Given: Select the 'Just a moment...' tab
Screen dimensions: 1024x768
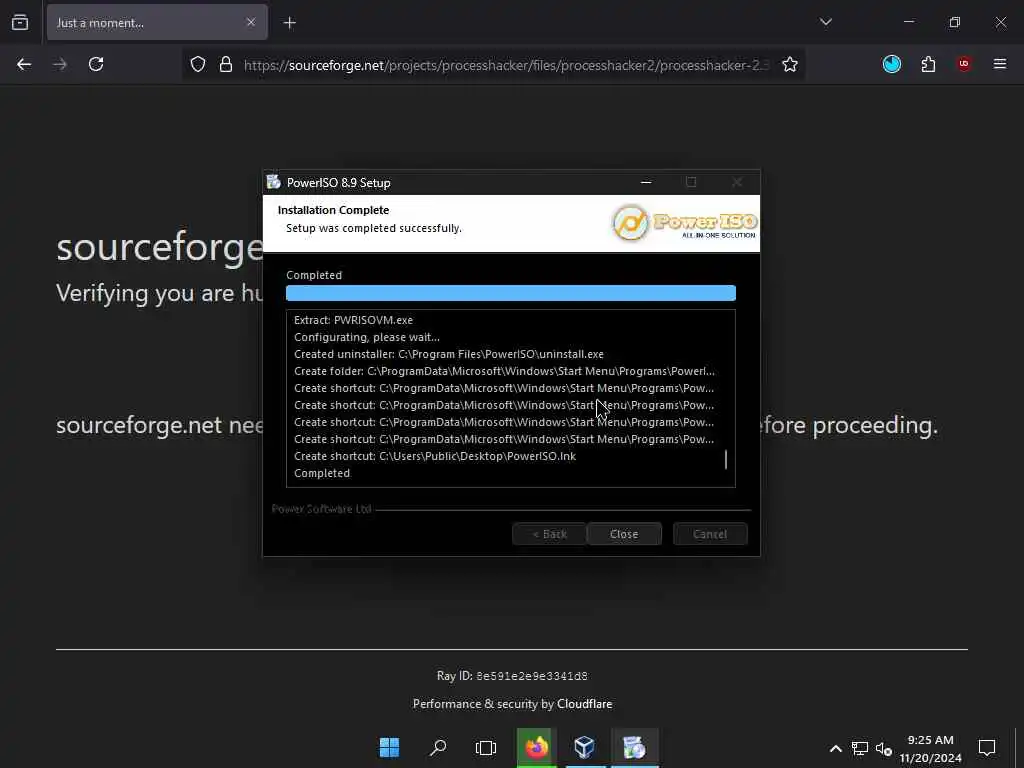Looking at the screenshot, I should pyautogui.click(x=157, y=22).
